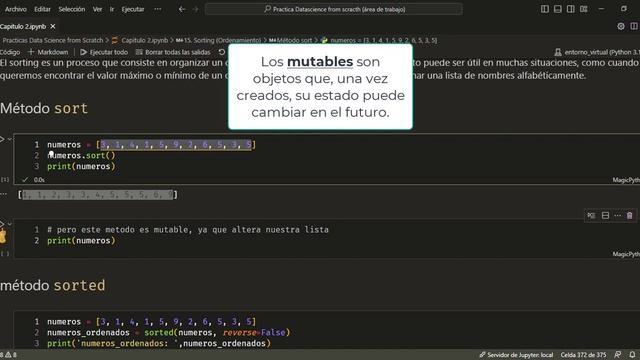
Task: Click code line numeros.sort()
Action: 81,156
